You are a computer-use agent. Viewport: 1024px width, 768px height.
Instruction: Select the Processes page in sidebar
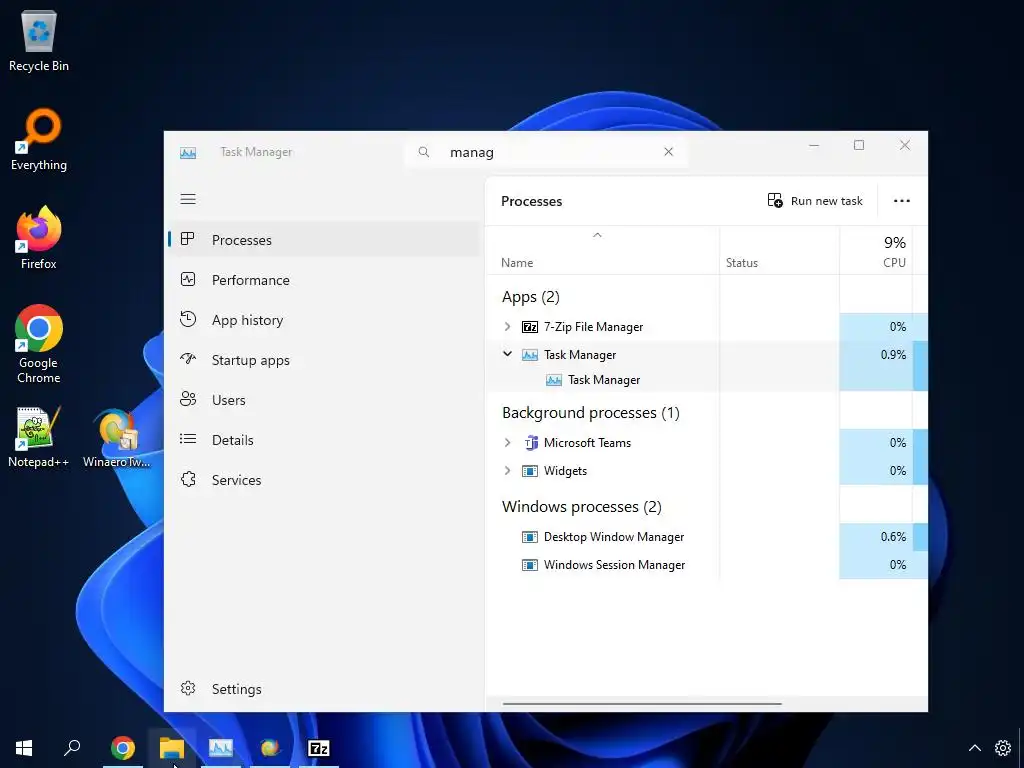[325, 240]
